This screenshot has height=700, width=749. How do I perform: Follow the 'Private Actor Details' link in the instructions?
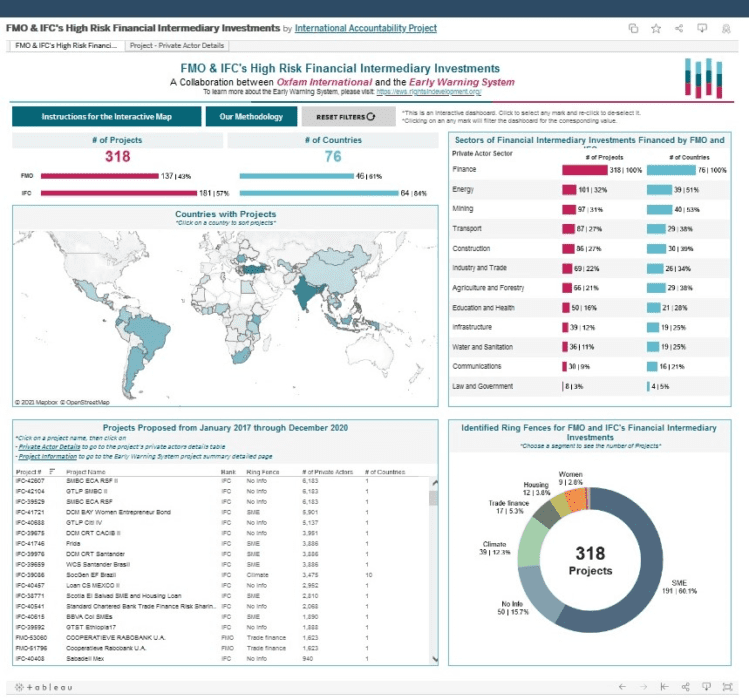coord(49,447)
